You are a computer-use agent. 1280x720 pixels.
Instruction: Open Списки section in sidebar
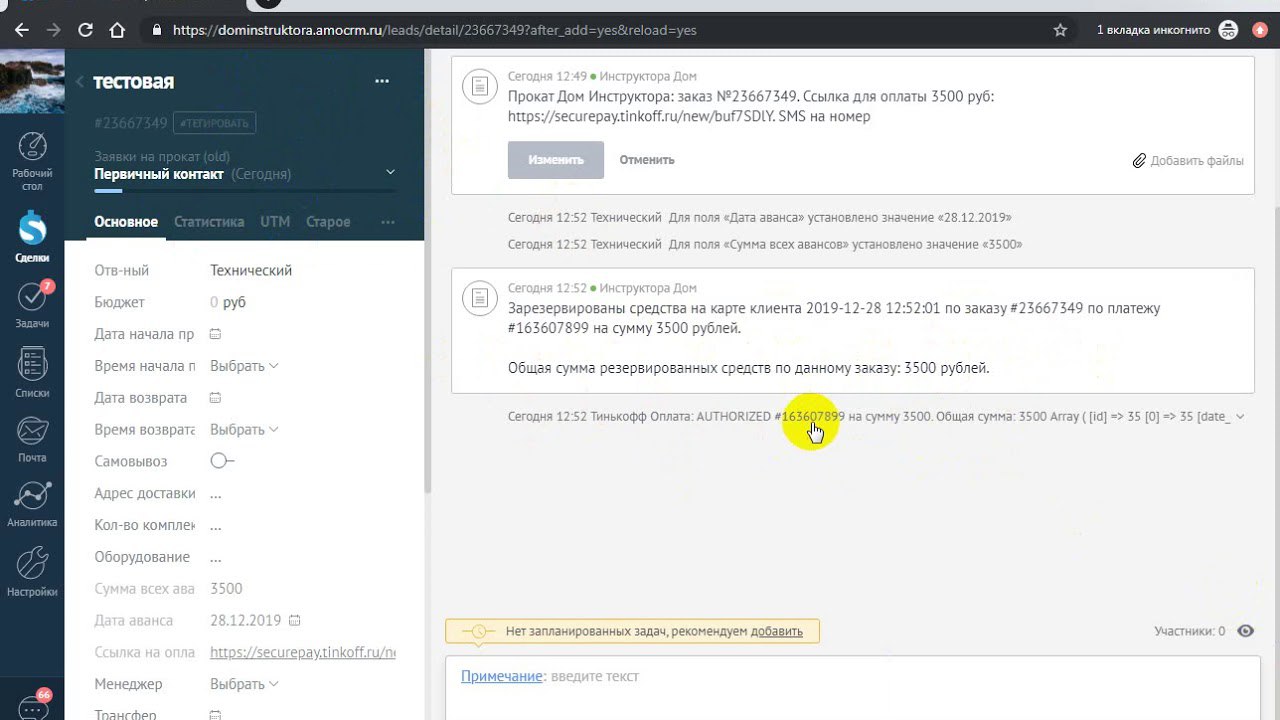click(32, 372)
